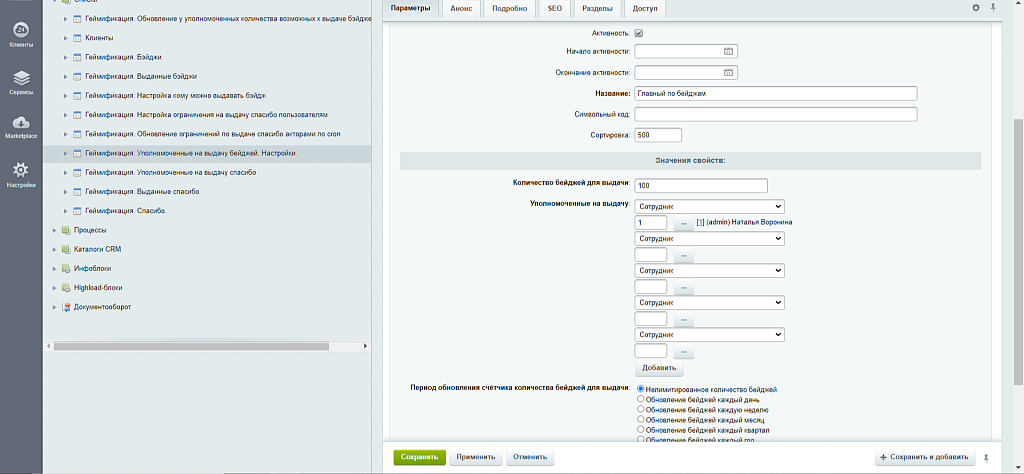Switch to the SEO tab
The image size is (1024, 474).
(x=554, y=8)
